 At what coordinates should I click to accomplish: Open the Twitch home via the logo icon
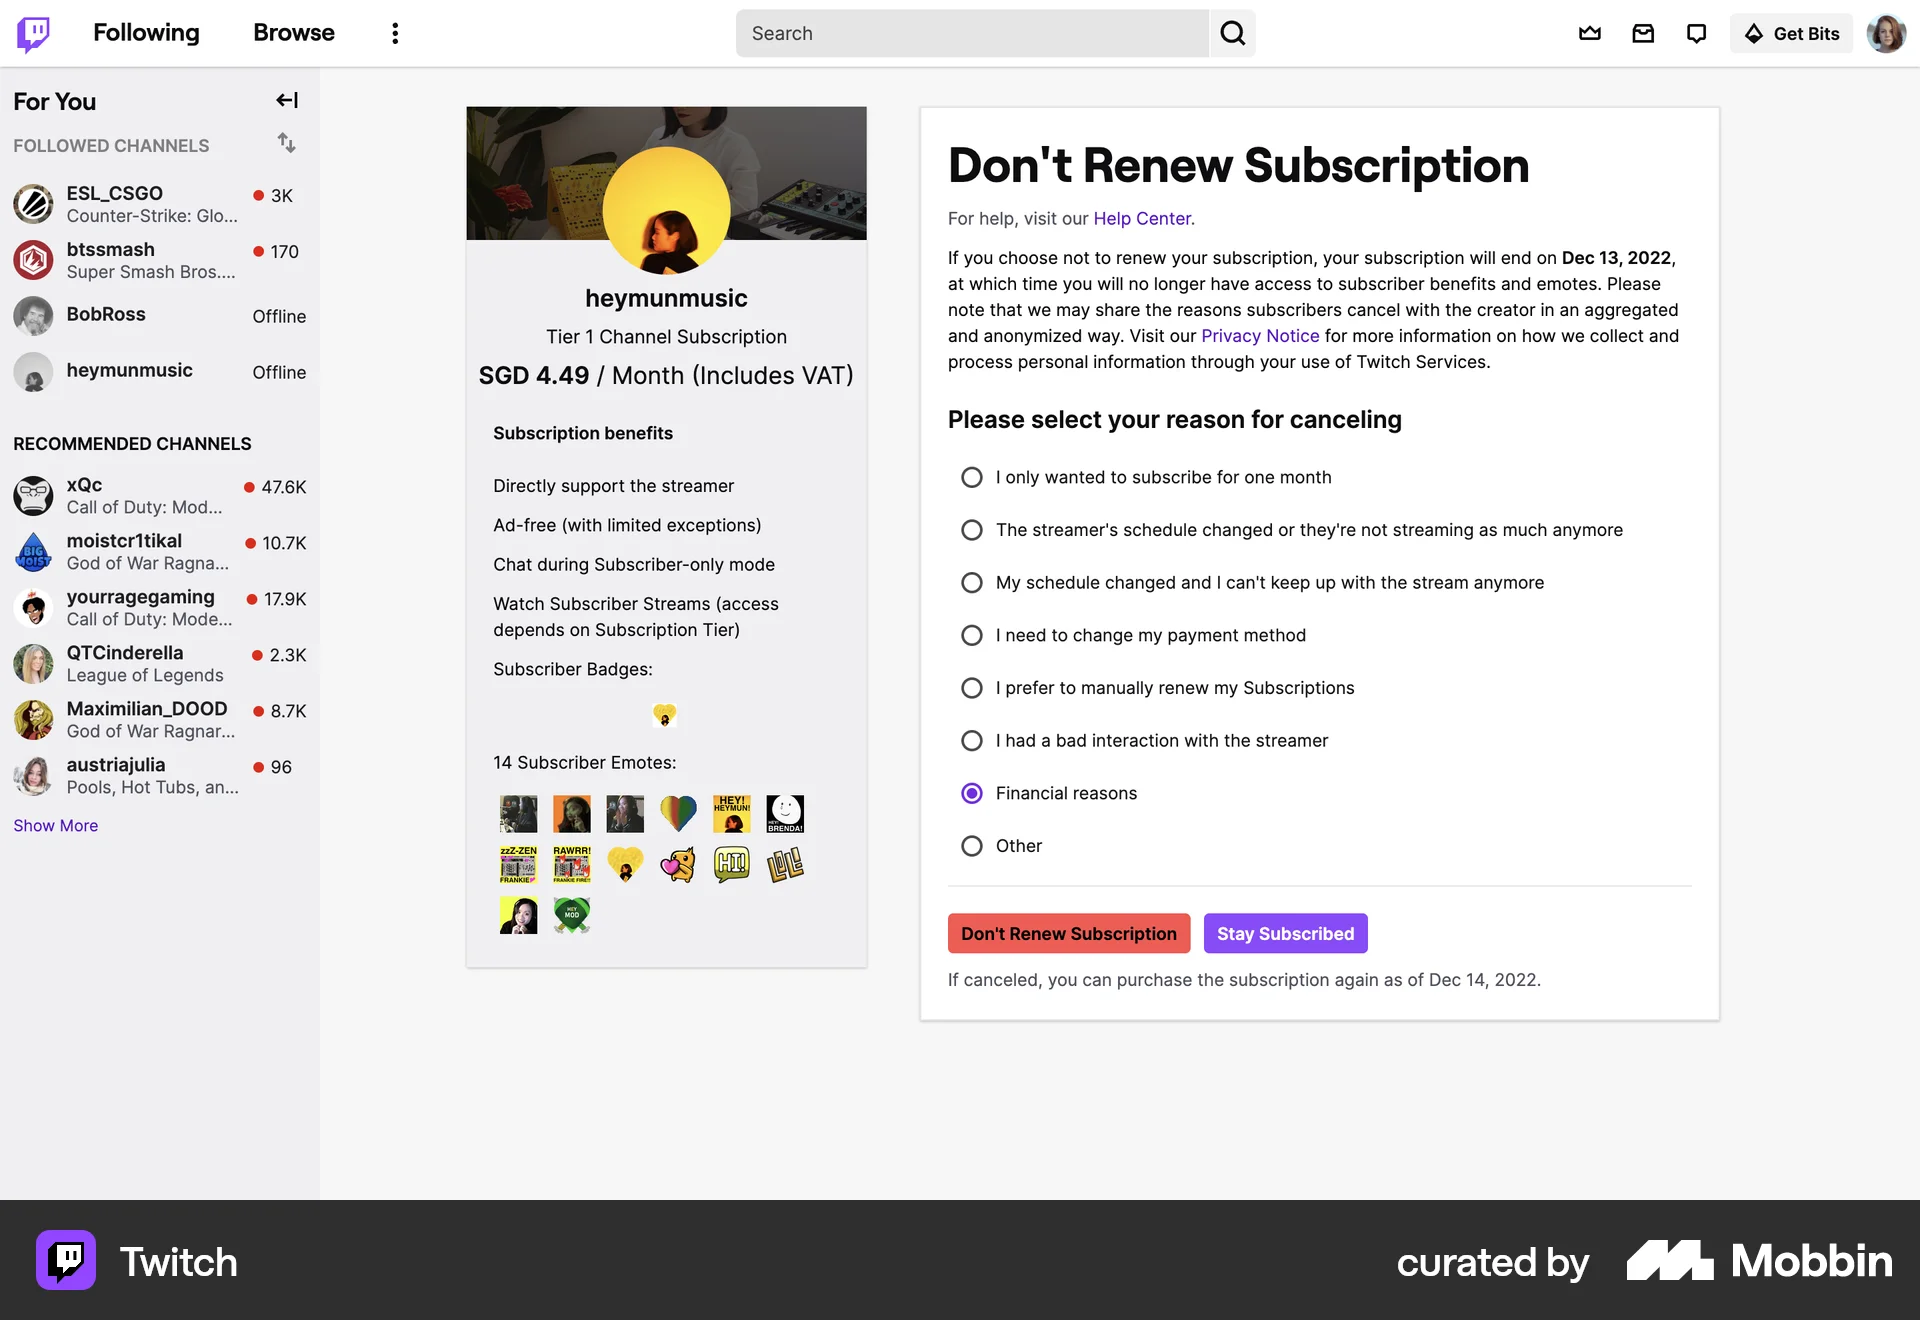33,33
